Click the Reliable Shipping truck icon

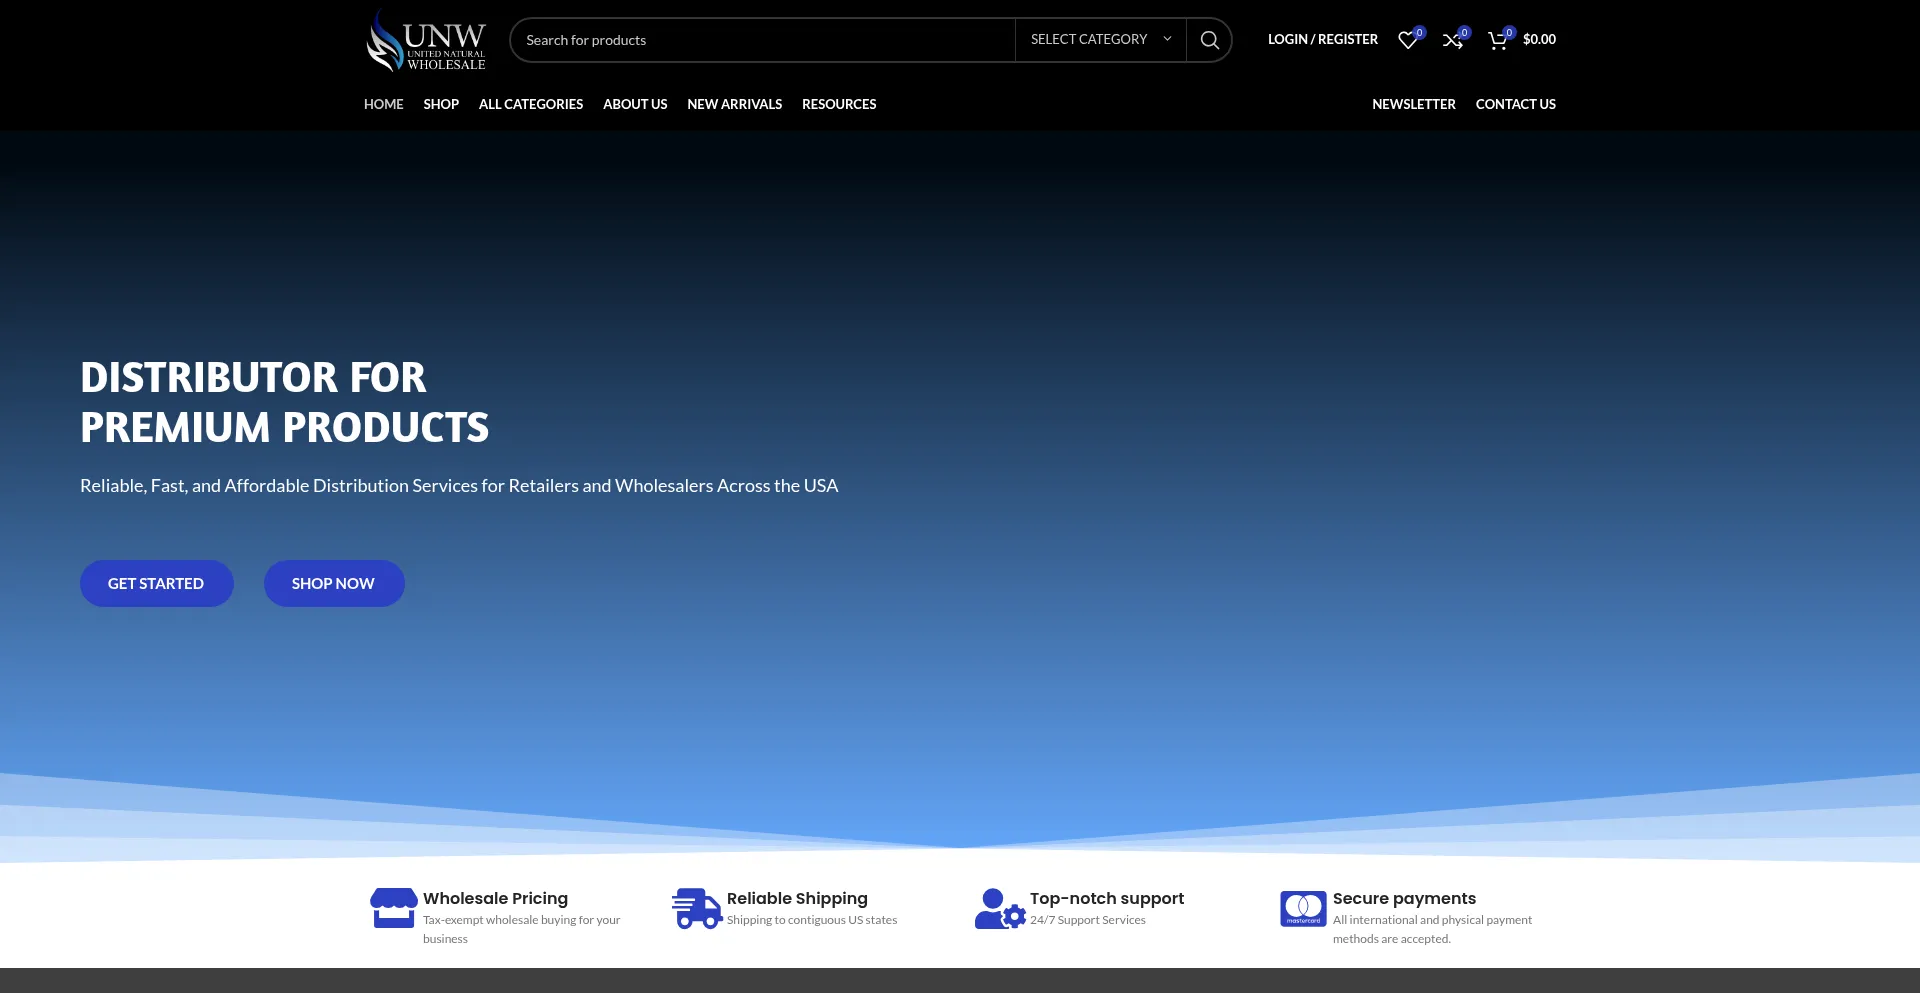(x=696, y=908)
